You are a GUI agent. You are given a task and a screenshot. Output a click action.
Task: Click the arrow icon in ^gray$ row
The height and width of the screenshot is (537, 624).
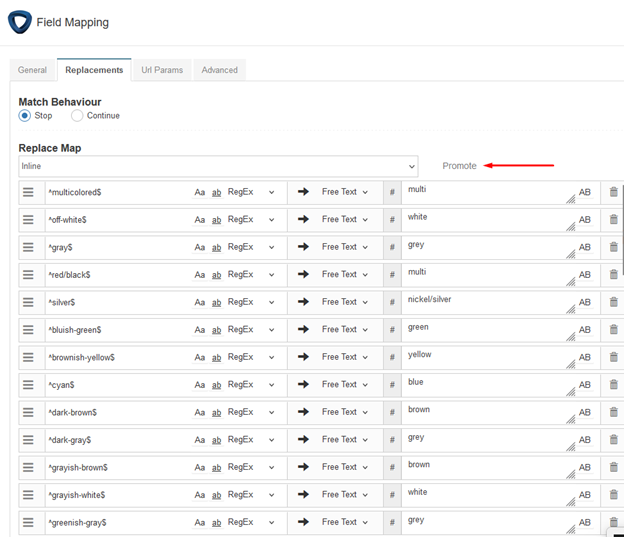coord(303,247)
